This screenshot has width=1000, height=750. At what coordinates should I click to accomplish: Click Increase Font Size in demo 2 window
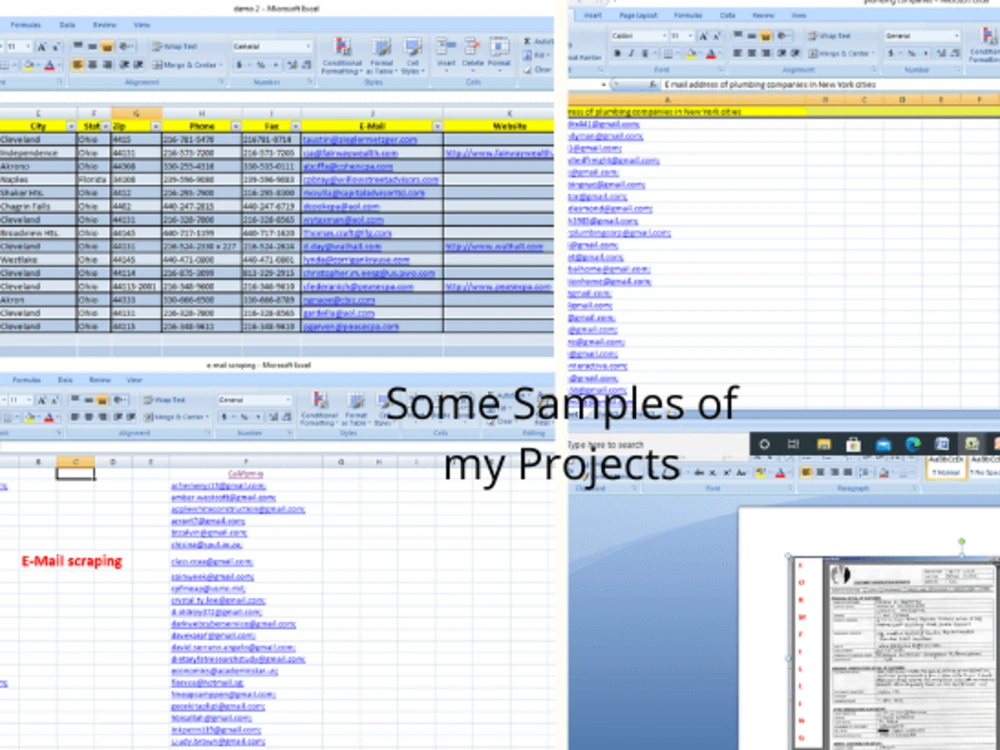pos(41,47)
